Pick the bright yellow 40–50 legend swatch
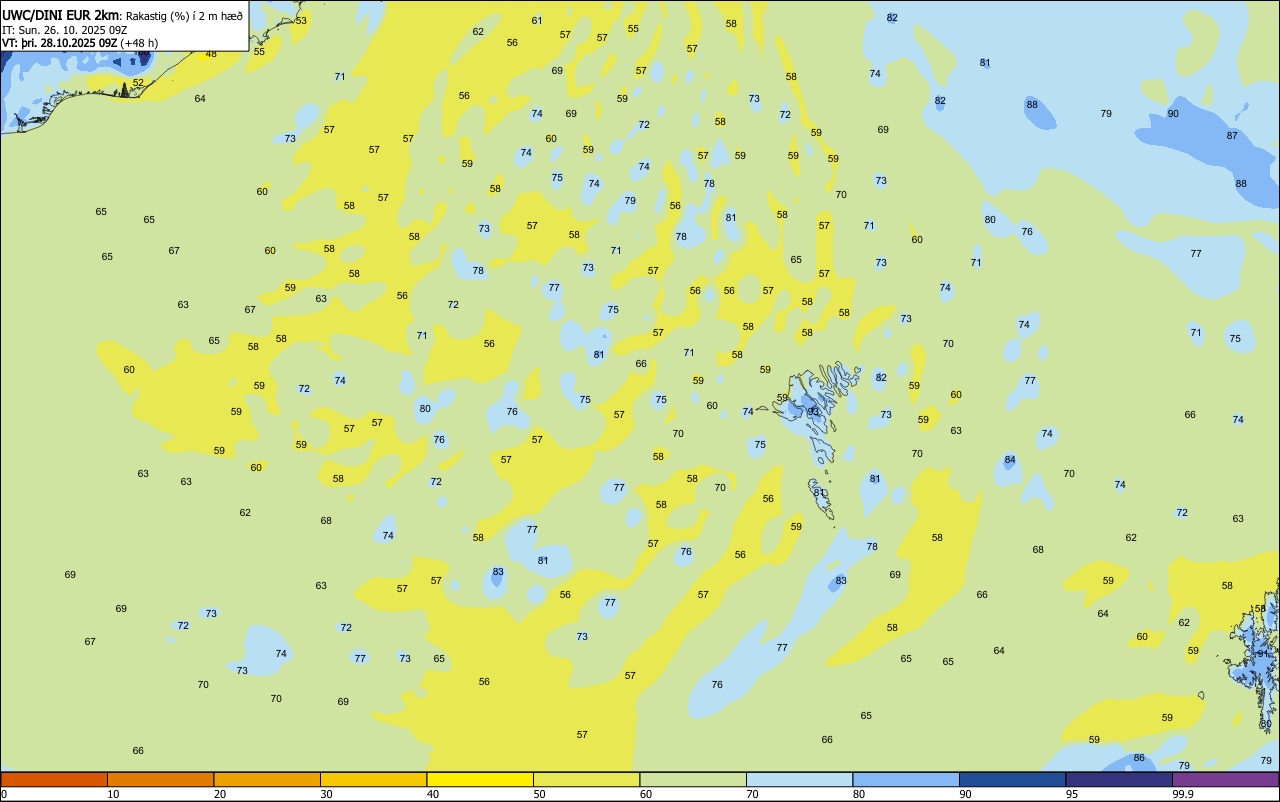 click(x=480, y=779)
